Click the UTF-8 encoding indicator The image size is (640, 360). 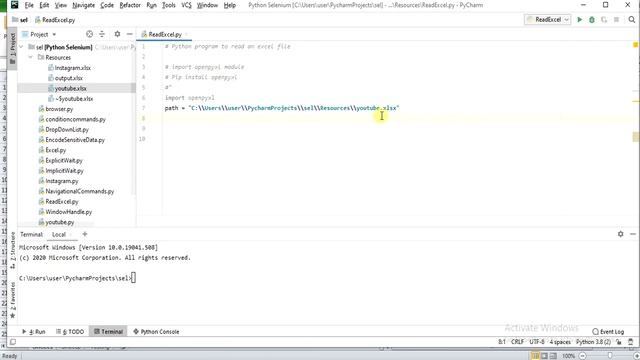pos(537,342)
